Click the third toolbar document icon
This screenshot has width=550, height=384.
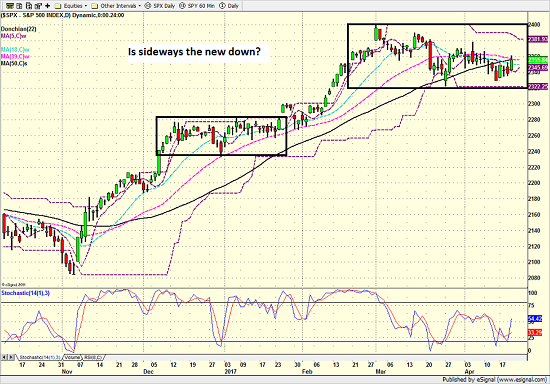coord(29,6)
